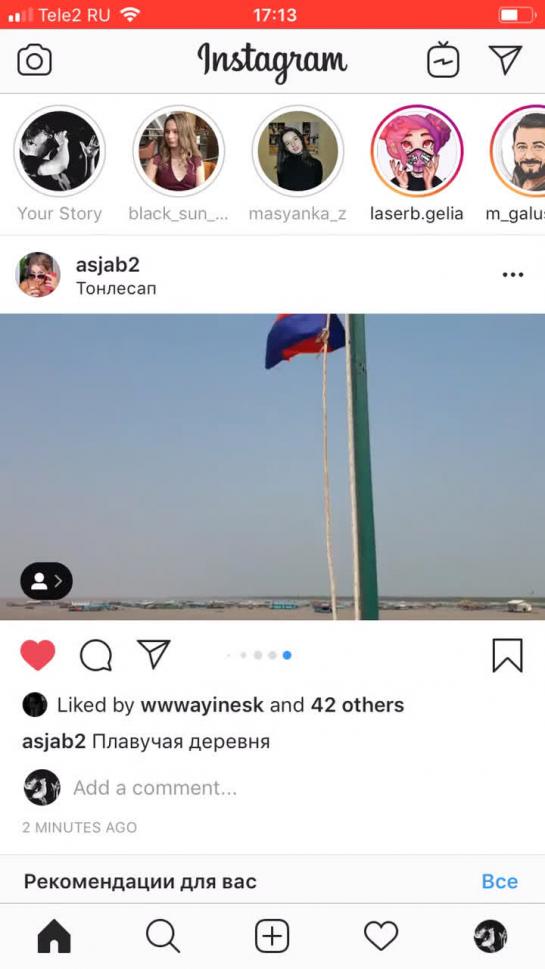Tap the Add a comment field
This screenshot has width=545, height=969.
(155, 788)
